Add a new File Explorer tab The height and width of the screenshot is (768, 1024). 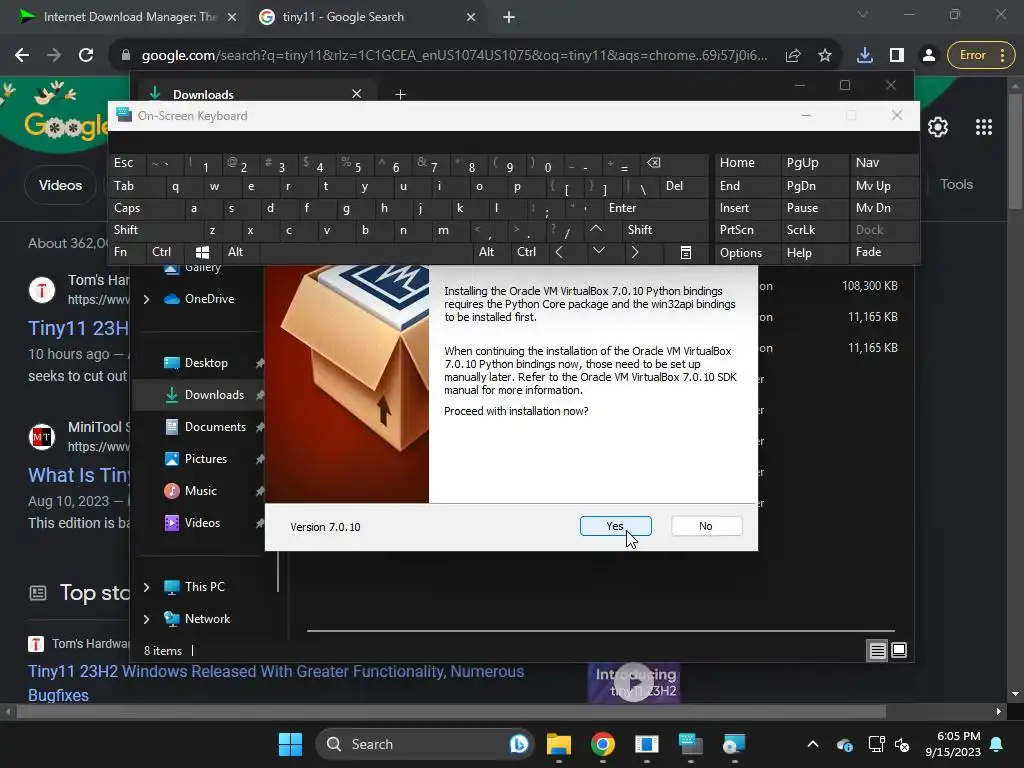tap(400, 95)
